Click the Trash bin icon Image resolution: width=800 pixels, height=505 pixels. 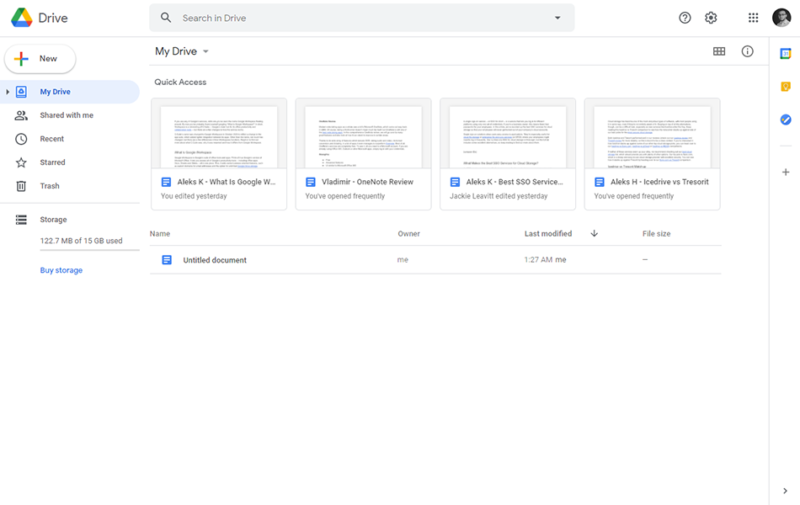pyautogui.click(x=21, y=186)
